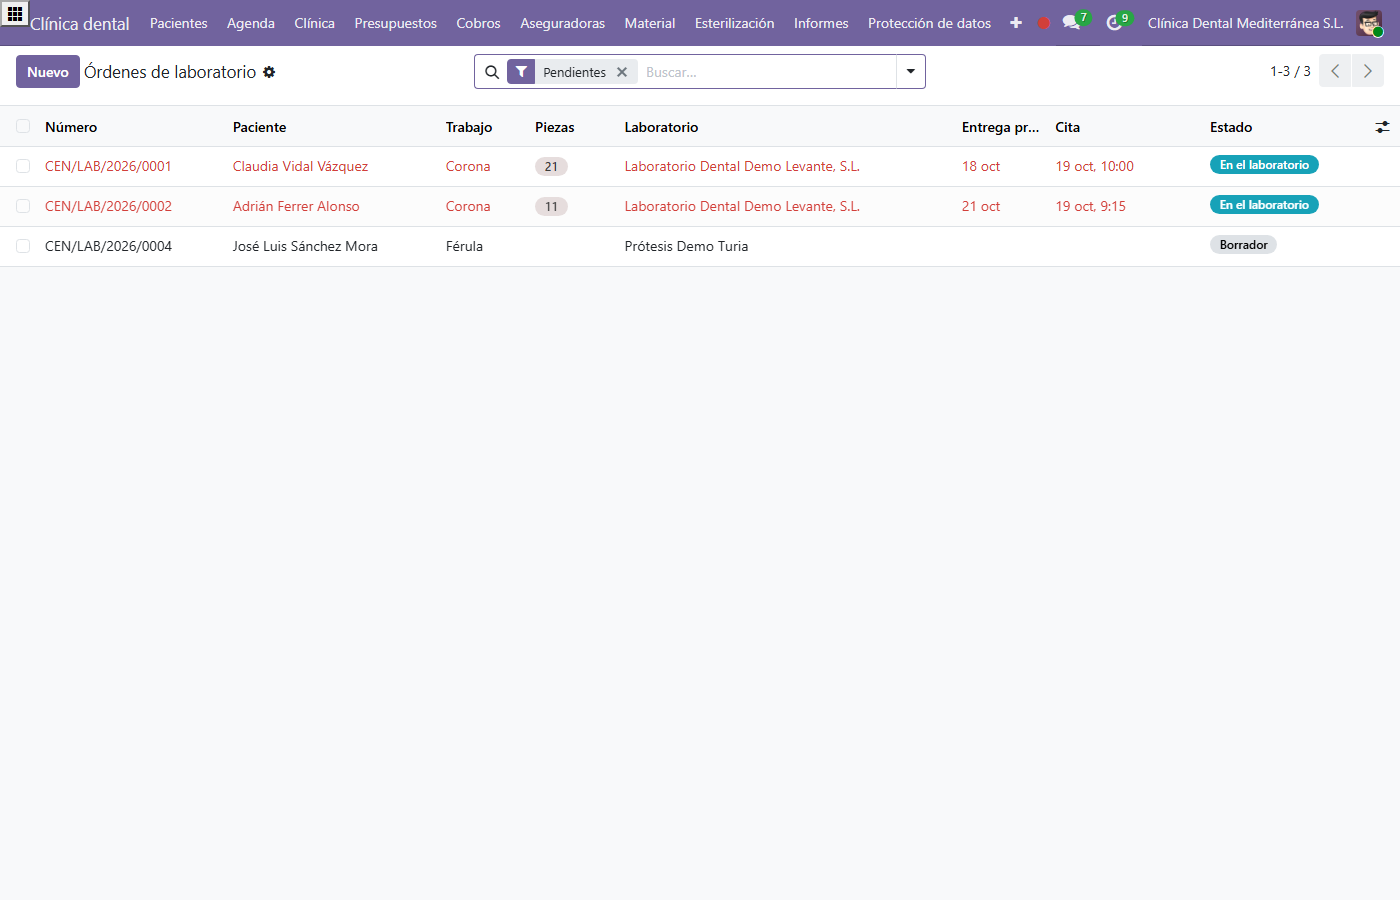
Task: Open the Material menu
Action: (650, 23)
